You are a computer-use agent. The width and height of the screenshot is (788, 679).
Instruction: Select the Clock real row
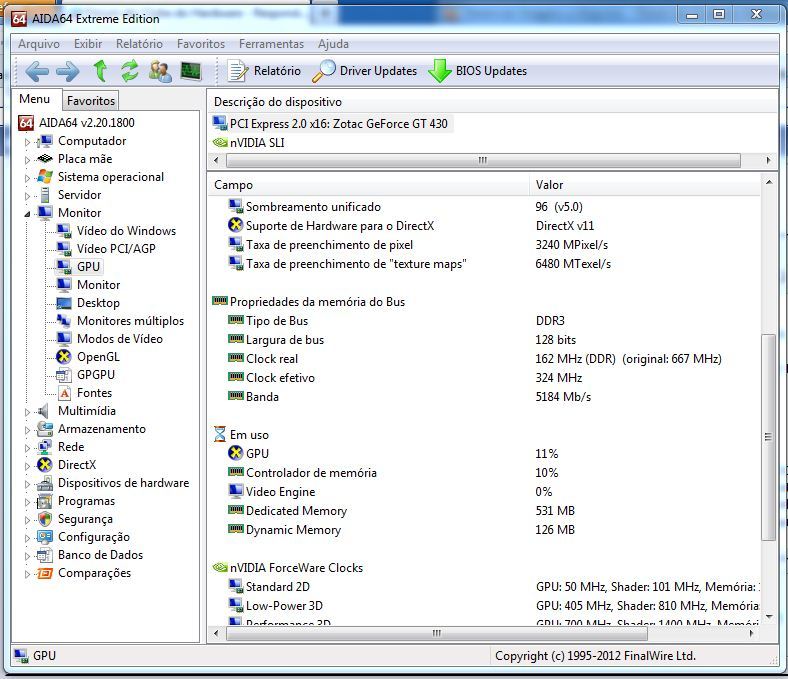coord(484,359)
